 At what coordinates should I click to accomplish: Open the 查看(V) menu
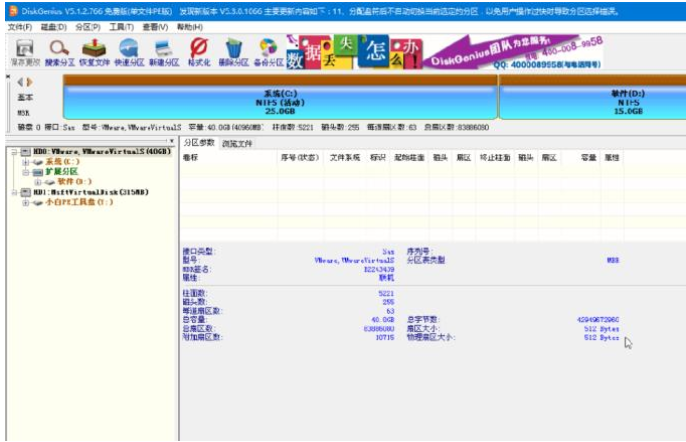(155, 27)
